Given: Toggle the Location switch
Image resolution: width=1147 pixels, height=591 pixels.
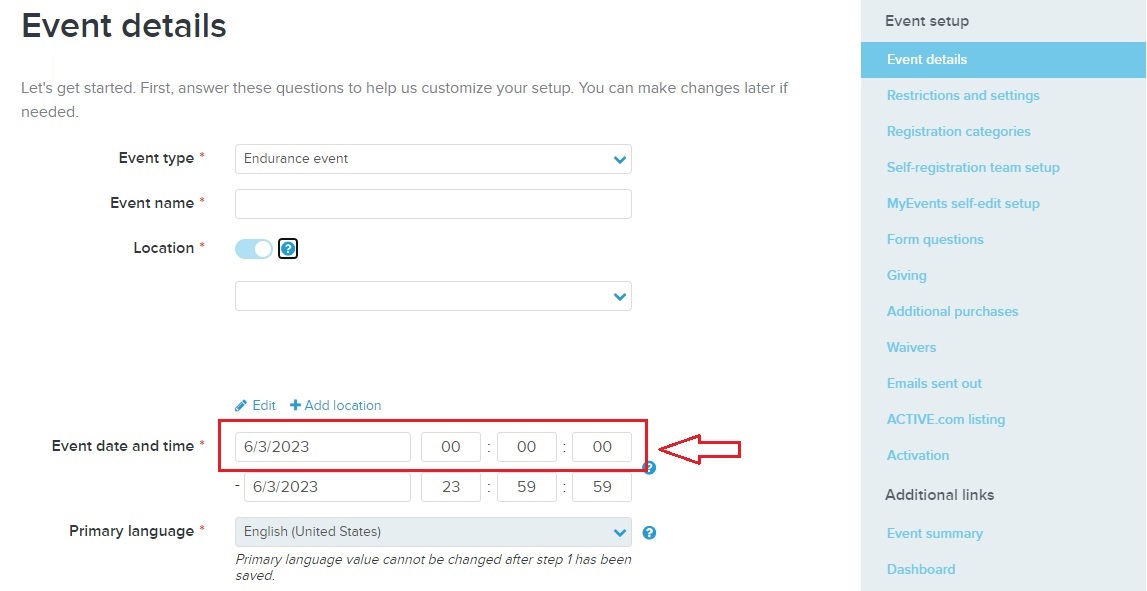Looking at the screenshot, I should click(x=254, y=249).
